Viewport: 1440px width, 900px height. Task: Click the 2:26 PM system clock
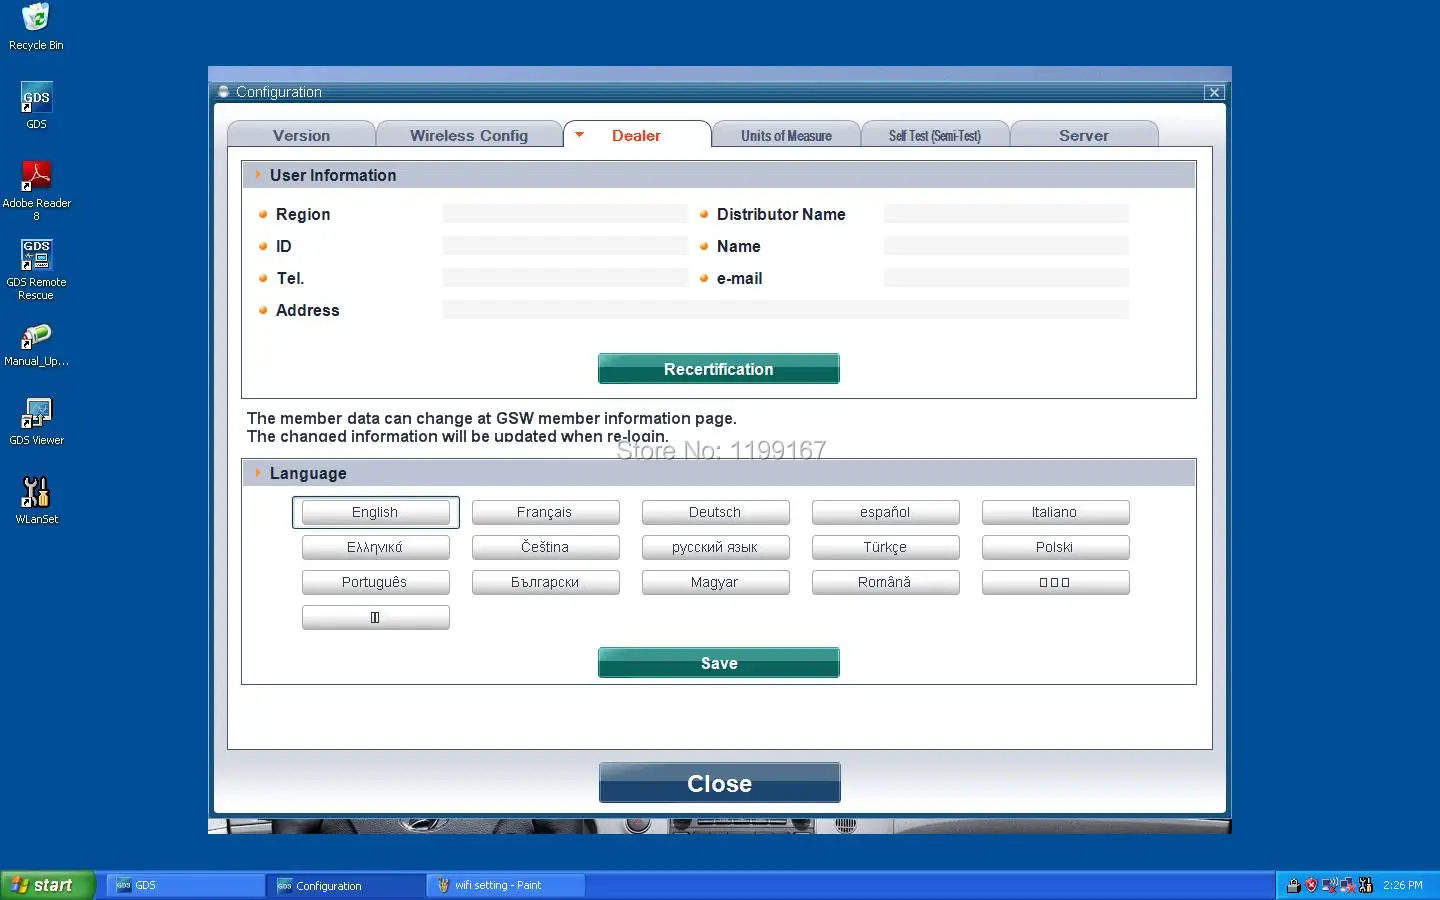1403,885
